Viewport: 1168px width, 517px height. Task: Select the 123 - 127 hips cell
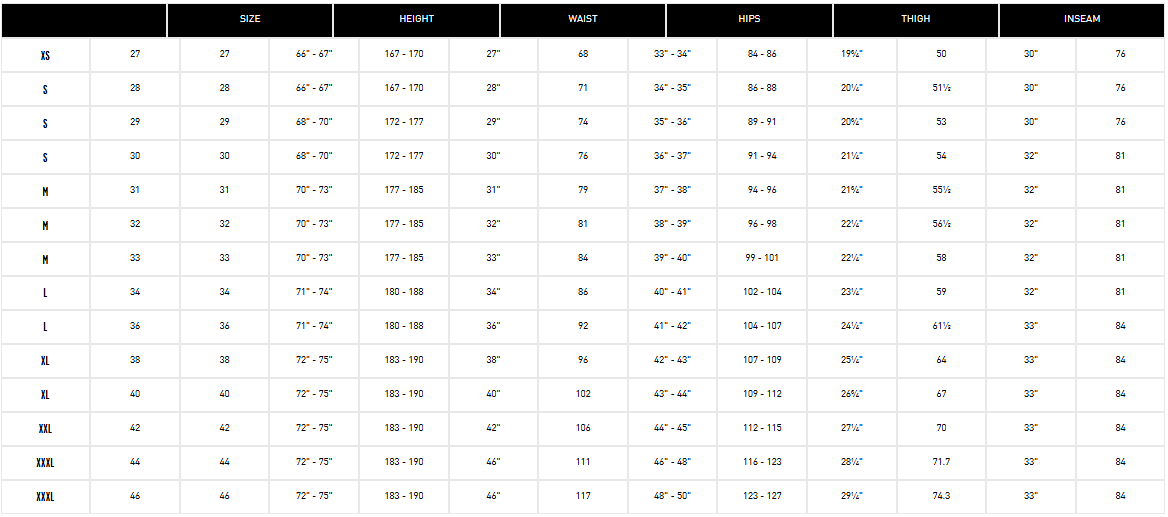[762, 496]
